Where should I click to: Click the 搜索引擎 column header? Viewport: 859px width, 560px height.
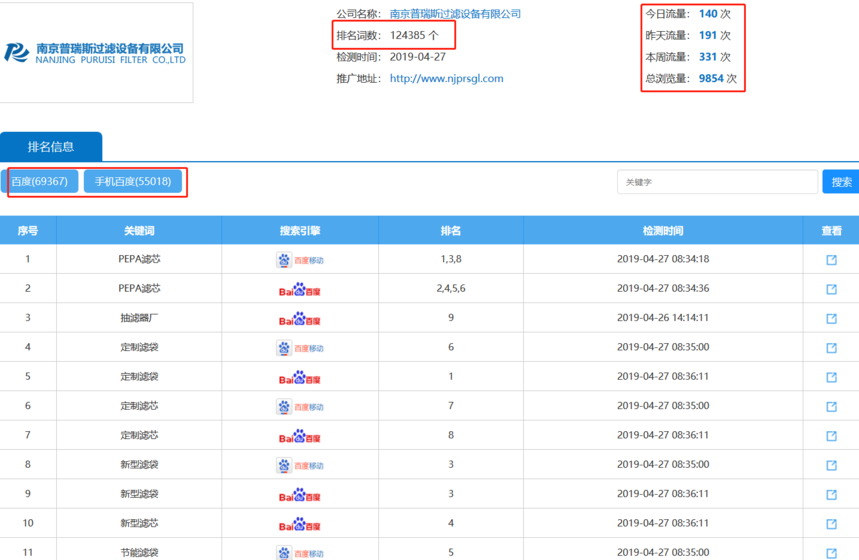[300, 231]
